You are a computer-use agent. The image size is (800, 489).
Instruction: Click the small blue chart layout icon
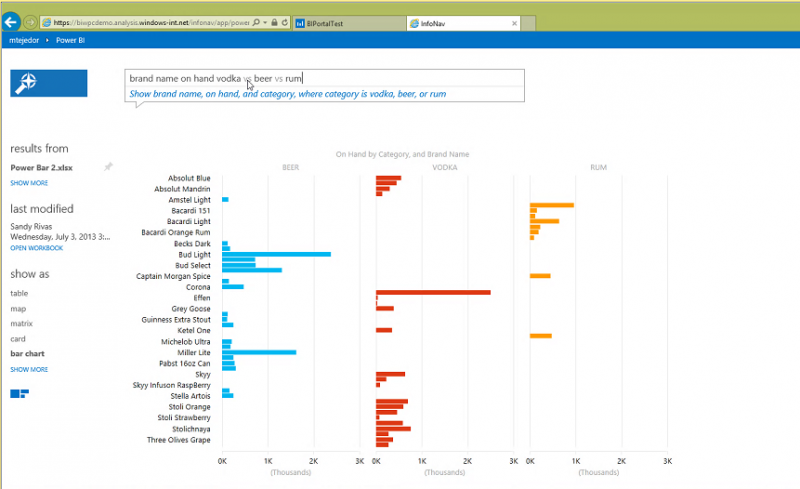[19, 394]
